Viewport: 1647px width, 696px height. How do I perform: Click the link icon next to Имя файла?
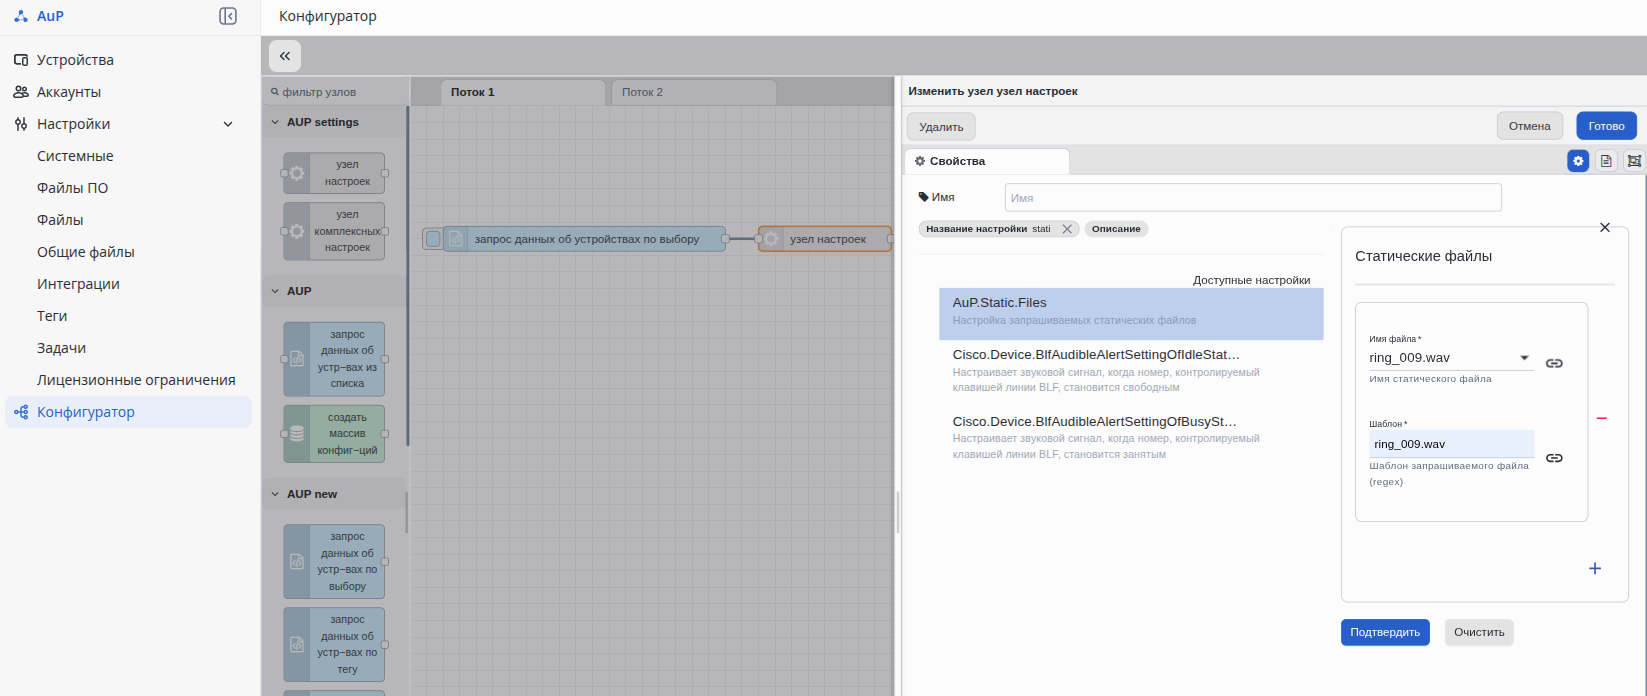click(x=1554, y=363)
